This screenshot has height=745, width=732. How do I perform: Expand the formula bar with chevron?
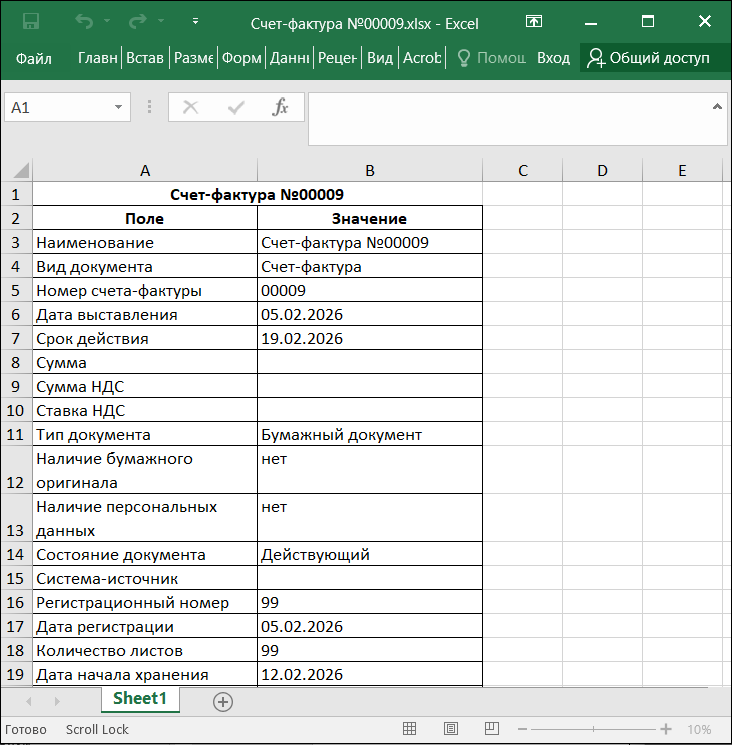[717, 107]
